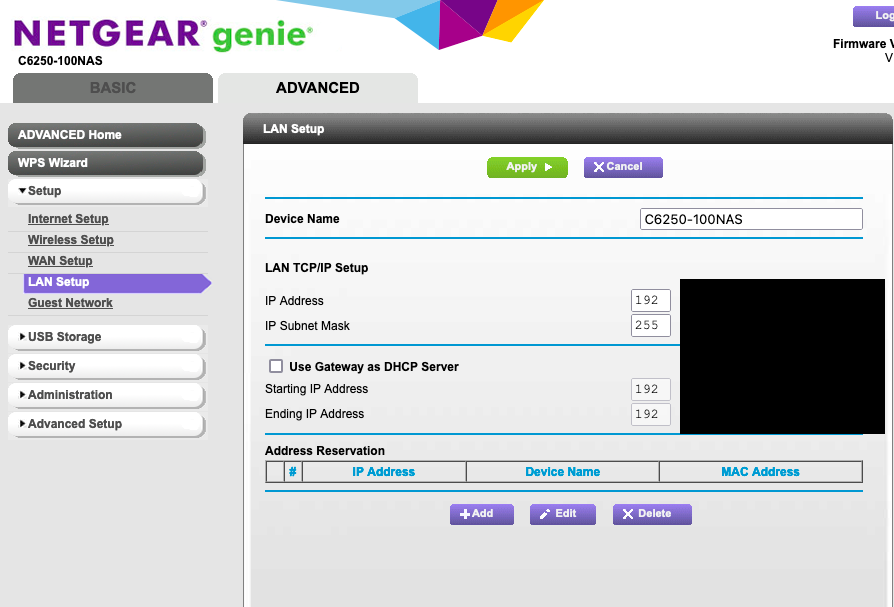This screenshot has width=894, height=607.
Task: Expand the Advanced Setup section
Action: click(x=106, y=424)
